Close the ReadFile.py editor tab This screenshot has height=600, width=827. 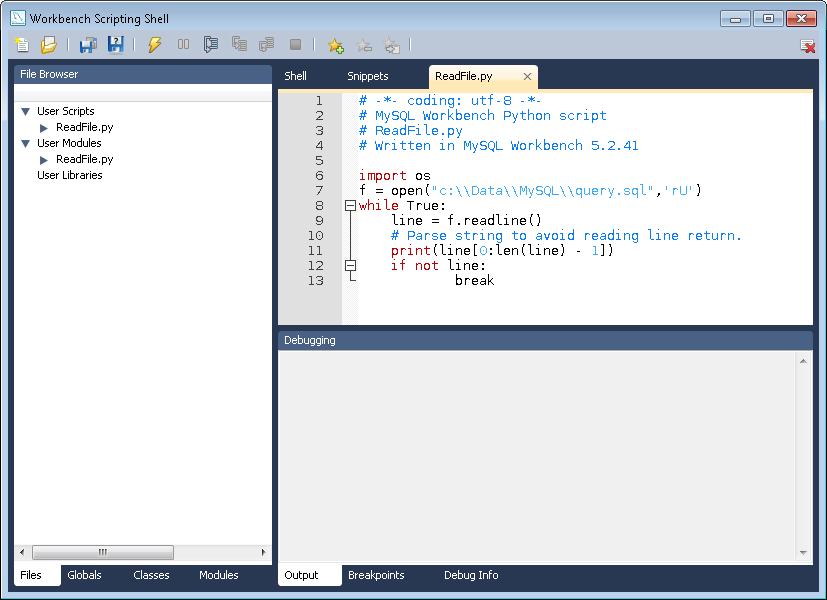pyautogui.click(x=527, y=76)
